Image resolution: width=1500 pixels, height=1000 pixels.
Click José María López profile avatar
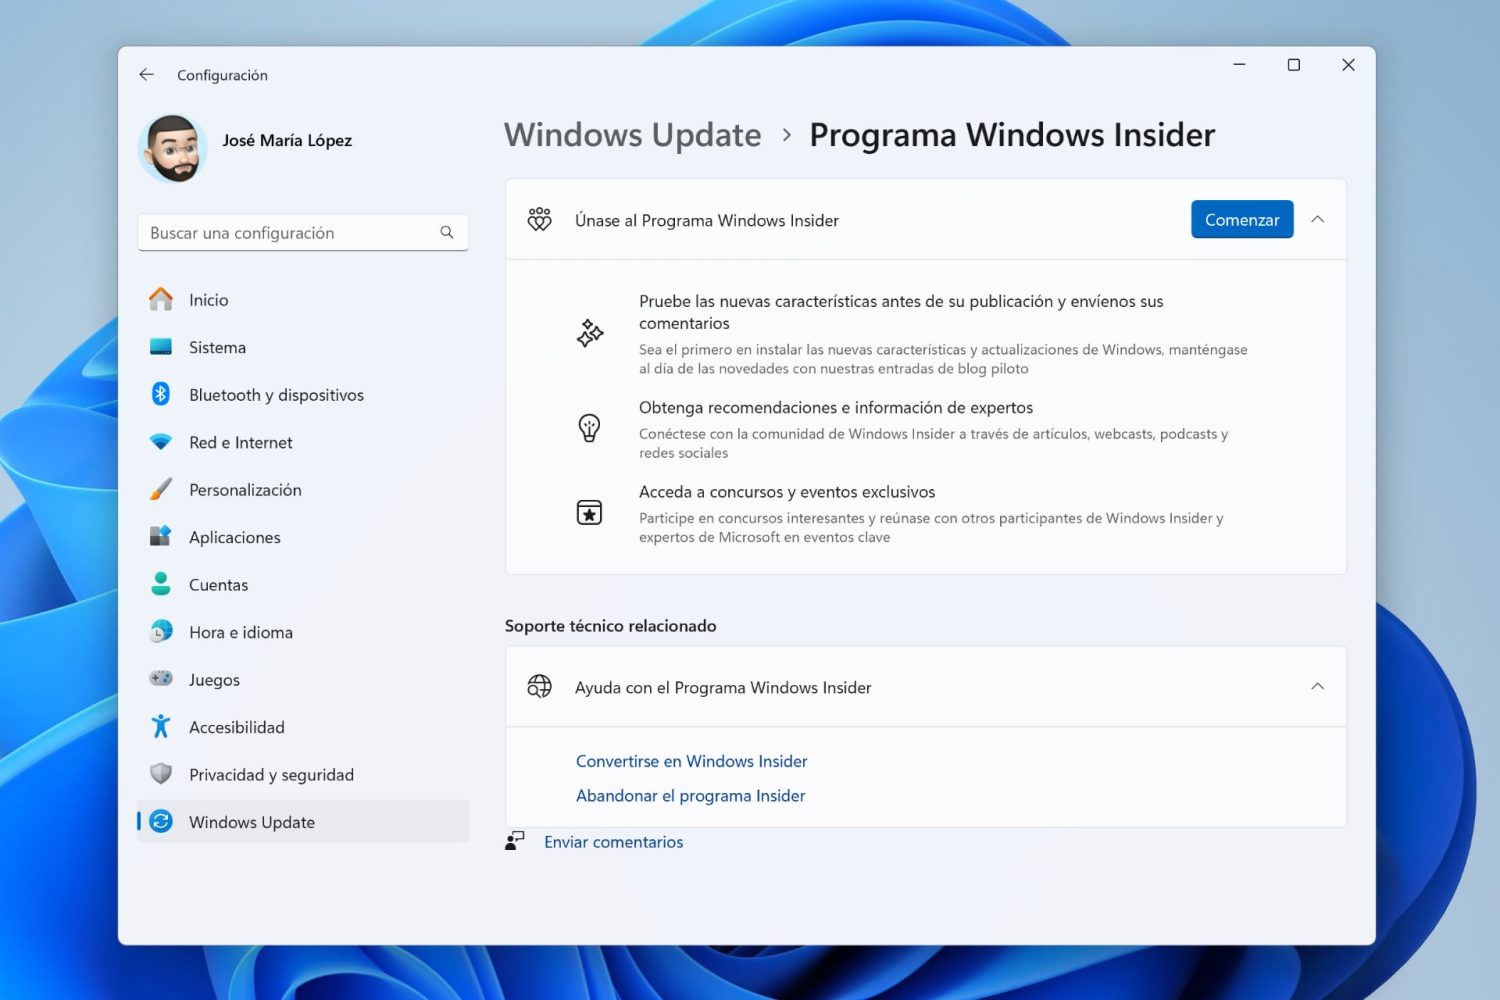[173, 149]
